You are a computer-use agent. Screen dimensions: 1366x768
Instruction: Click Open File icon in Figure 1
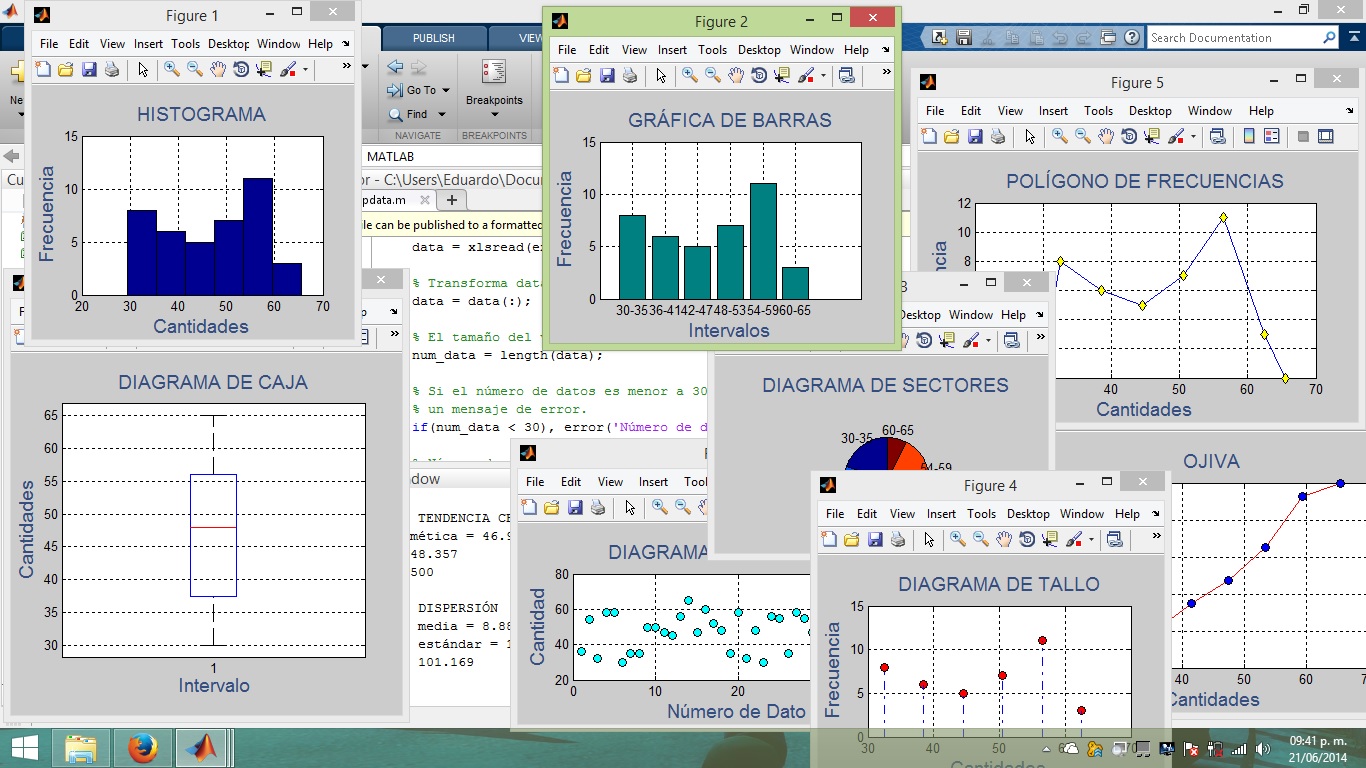pos(66,70)
